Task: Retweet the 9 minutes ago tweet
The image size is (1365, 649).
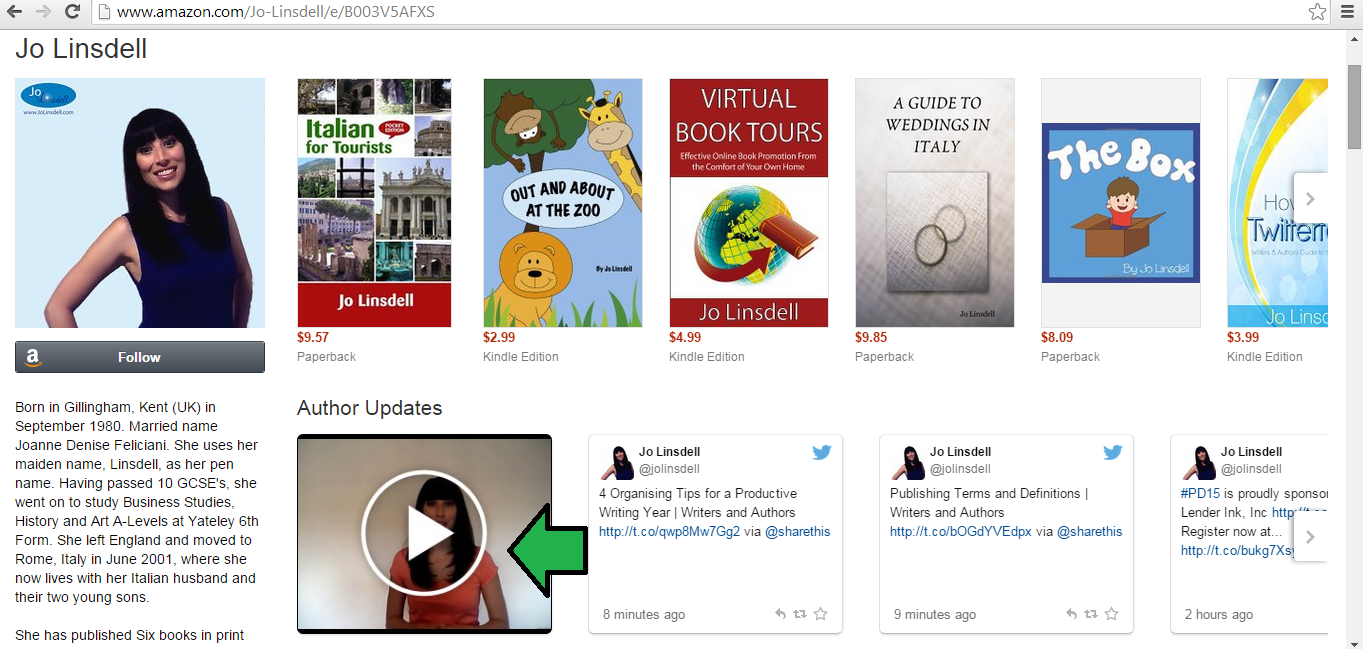Action: tap(1091, 614)
